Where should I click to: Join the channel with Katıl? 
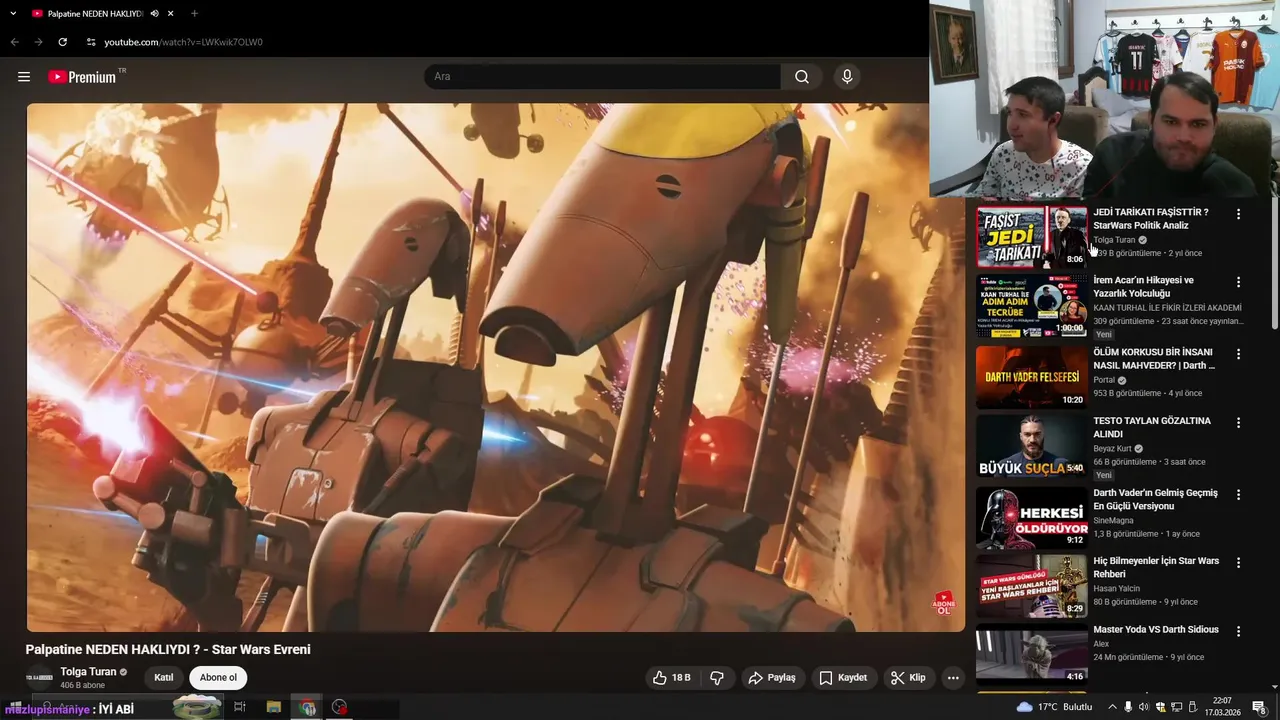pos(164,677)
